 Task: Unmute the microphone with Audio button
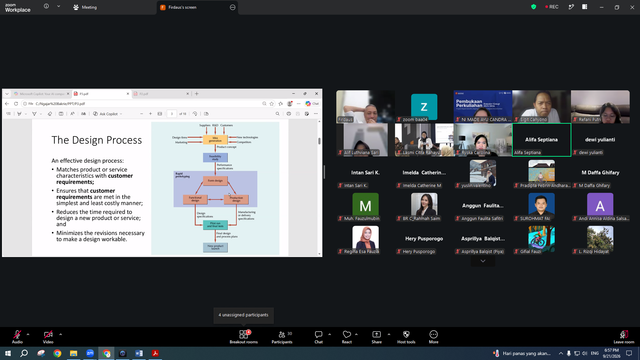coord(17,336)
